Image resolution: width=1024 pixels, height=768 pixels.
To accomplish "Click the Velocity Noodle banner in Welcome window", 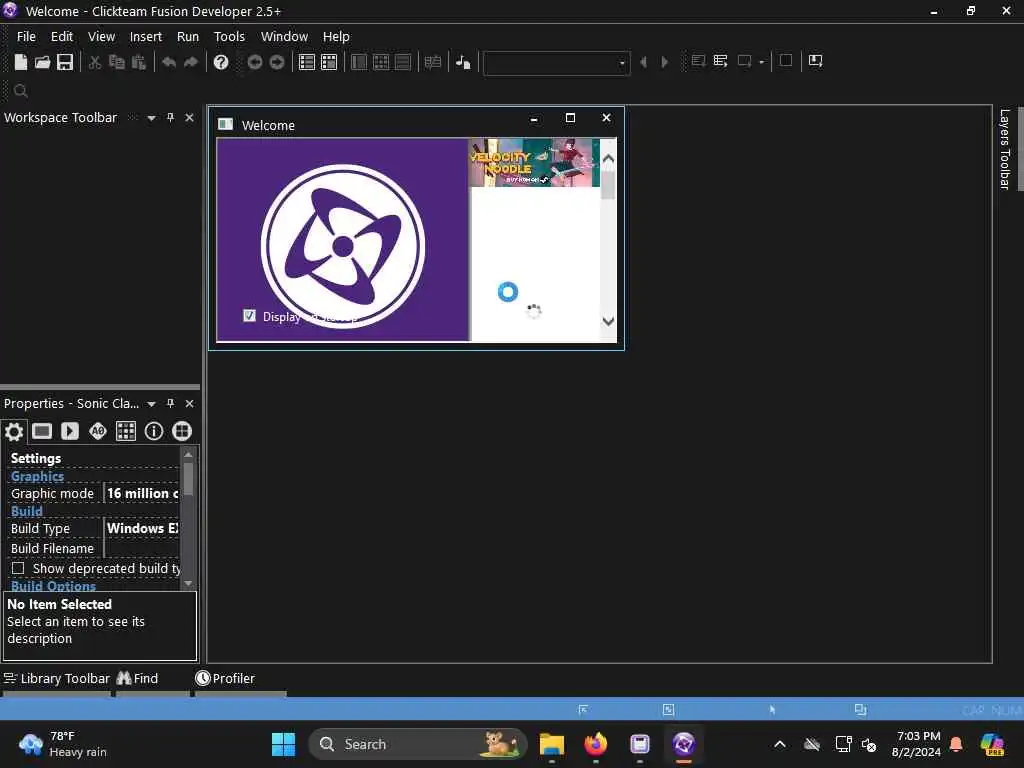I will pos(534,163).
